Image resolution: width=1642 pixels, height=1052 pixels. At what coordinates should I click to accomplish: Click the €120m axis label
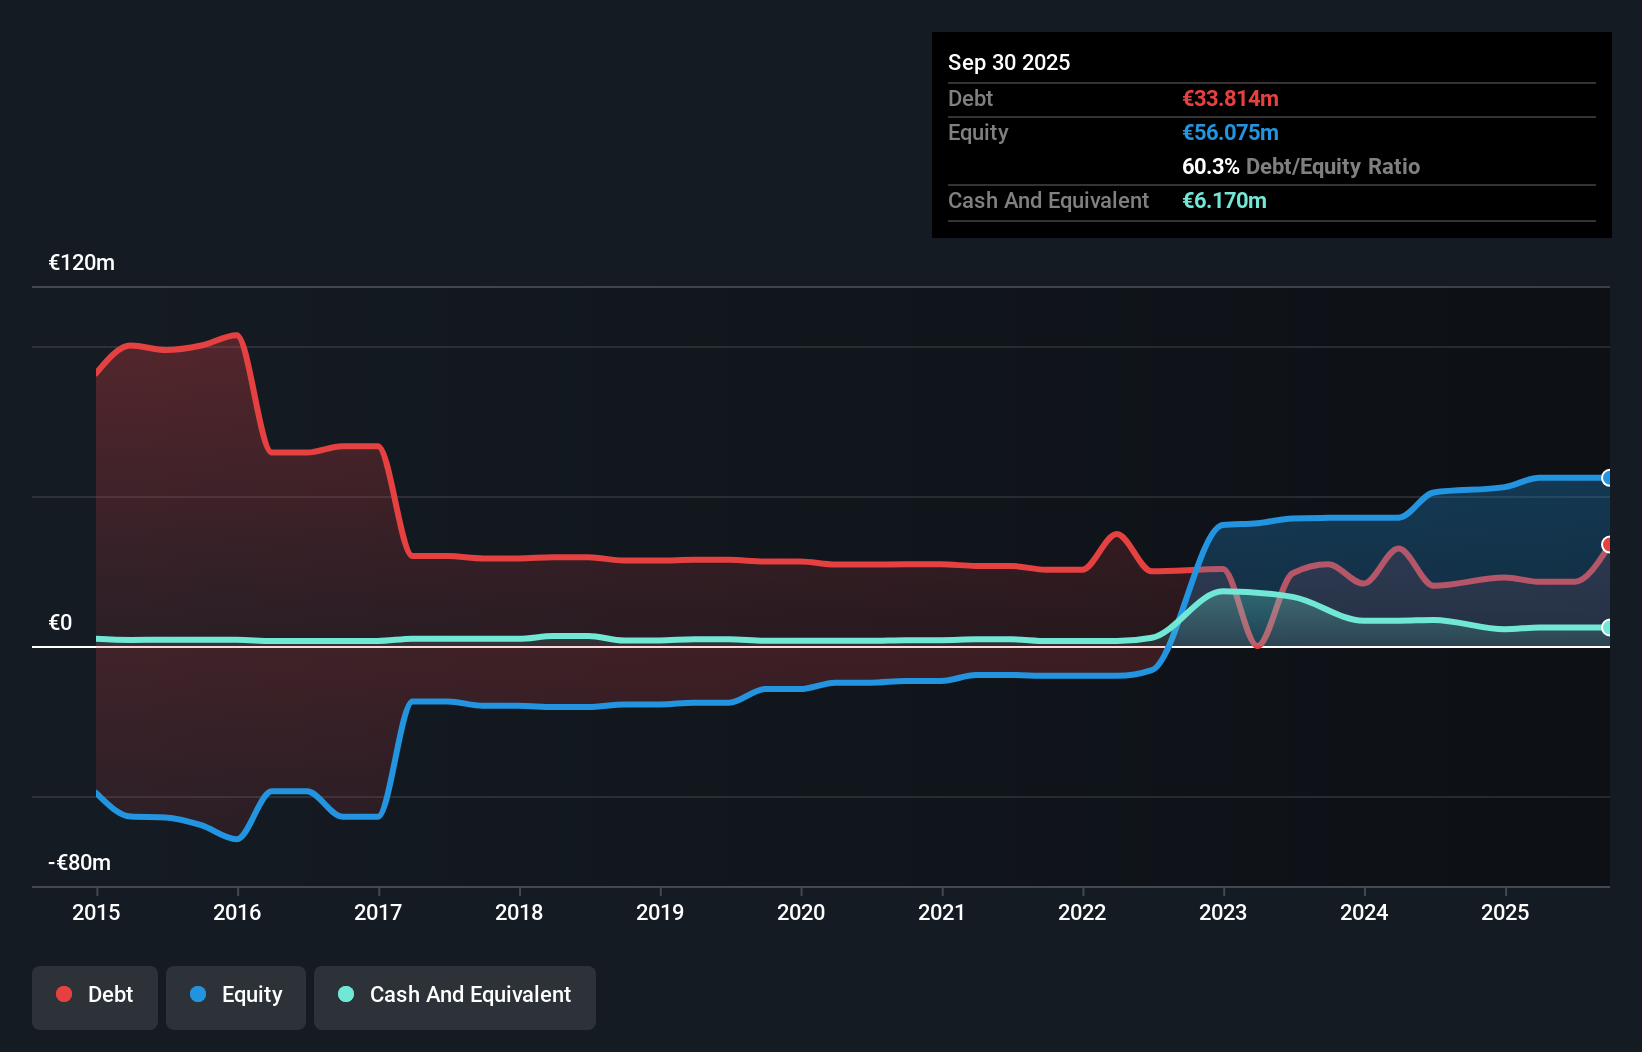(82, 262)
